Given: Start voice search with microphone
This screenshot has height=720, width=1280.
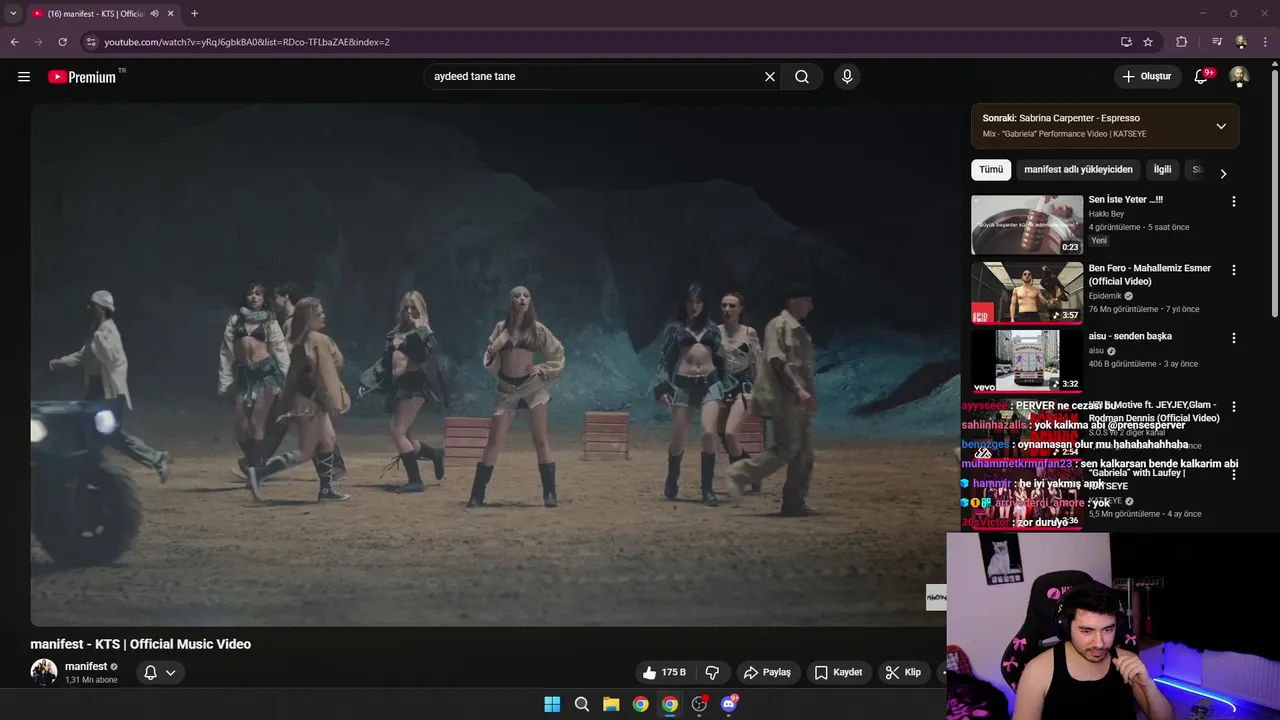Looking at the screenshot, I should tap(847, 77).
